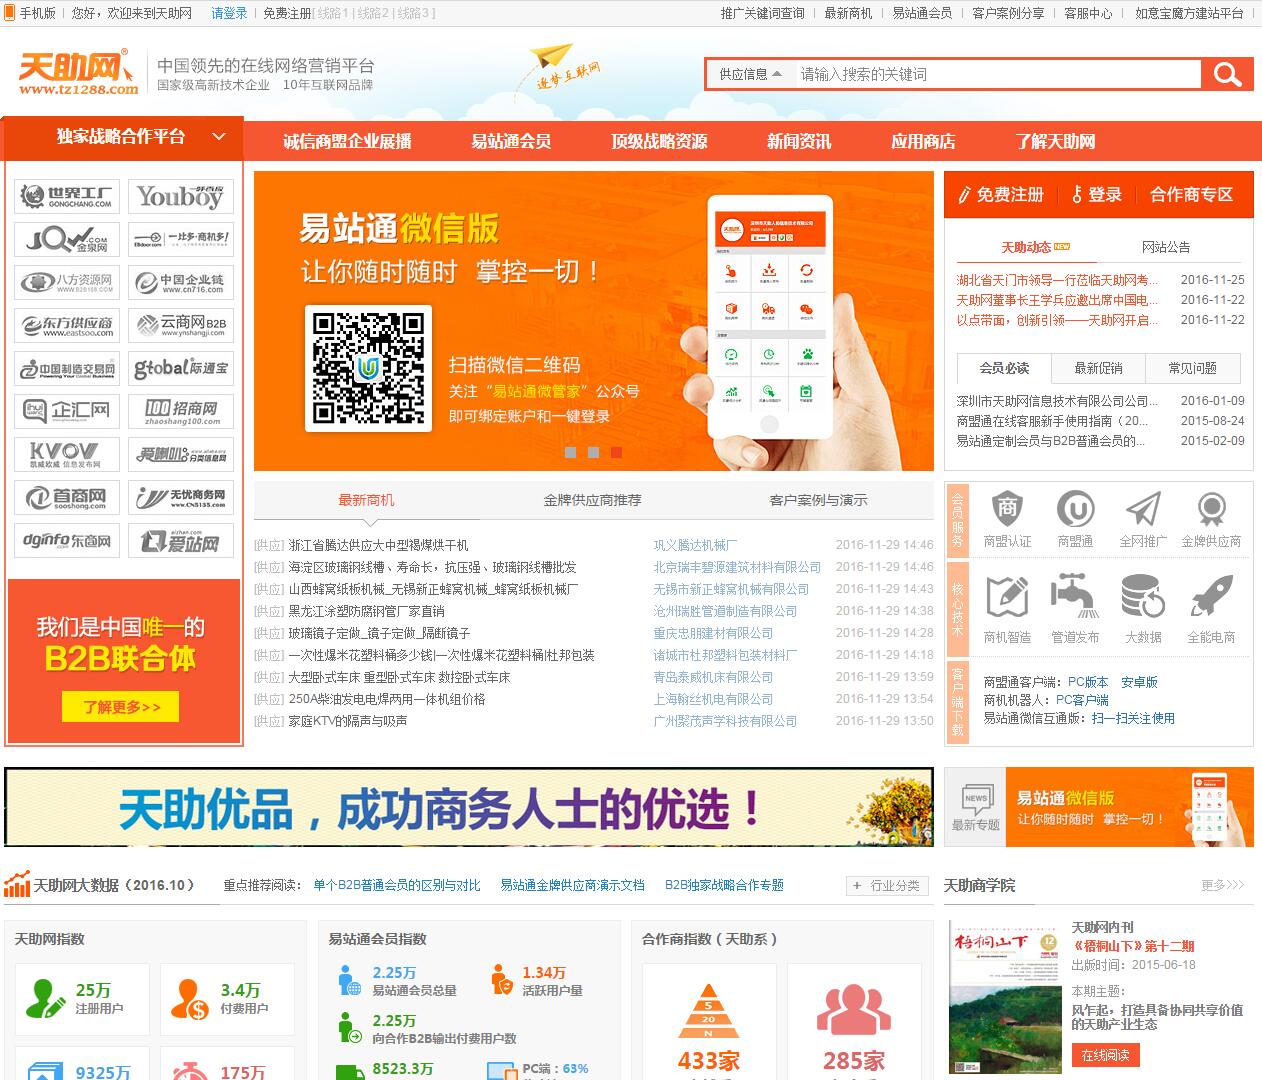Open the 了解天助网 nav item

point(1055,141)
